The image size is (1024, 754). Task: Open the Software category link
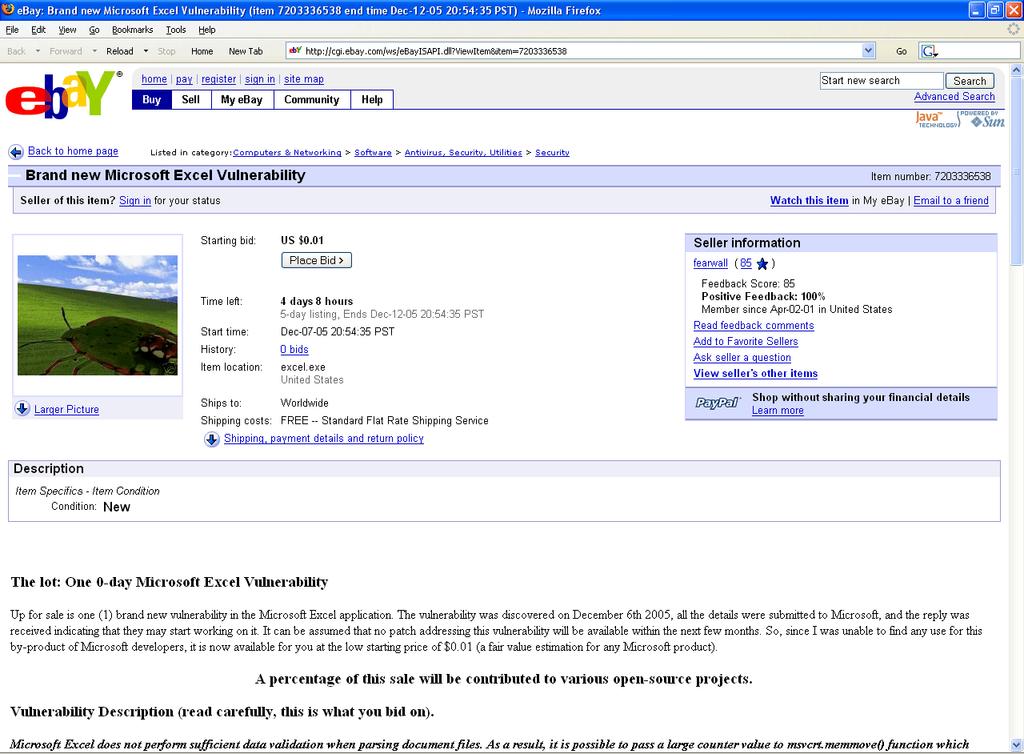(x=373, y=153)
